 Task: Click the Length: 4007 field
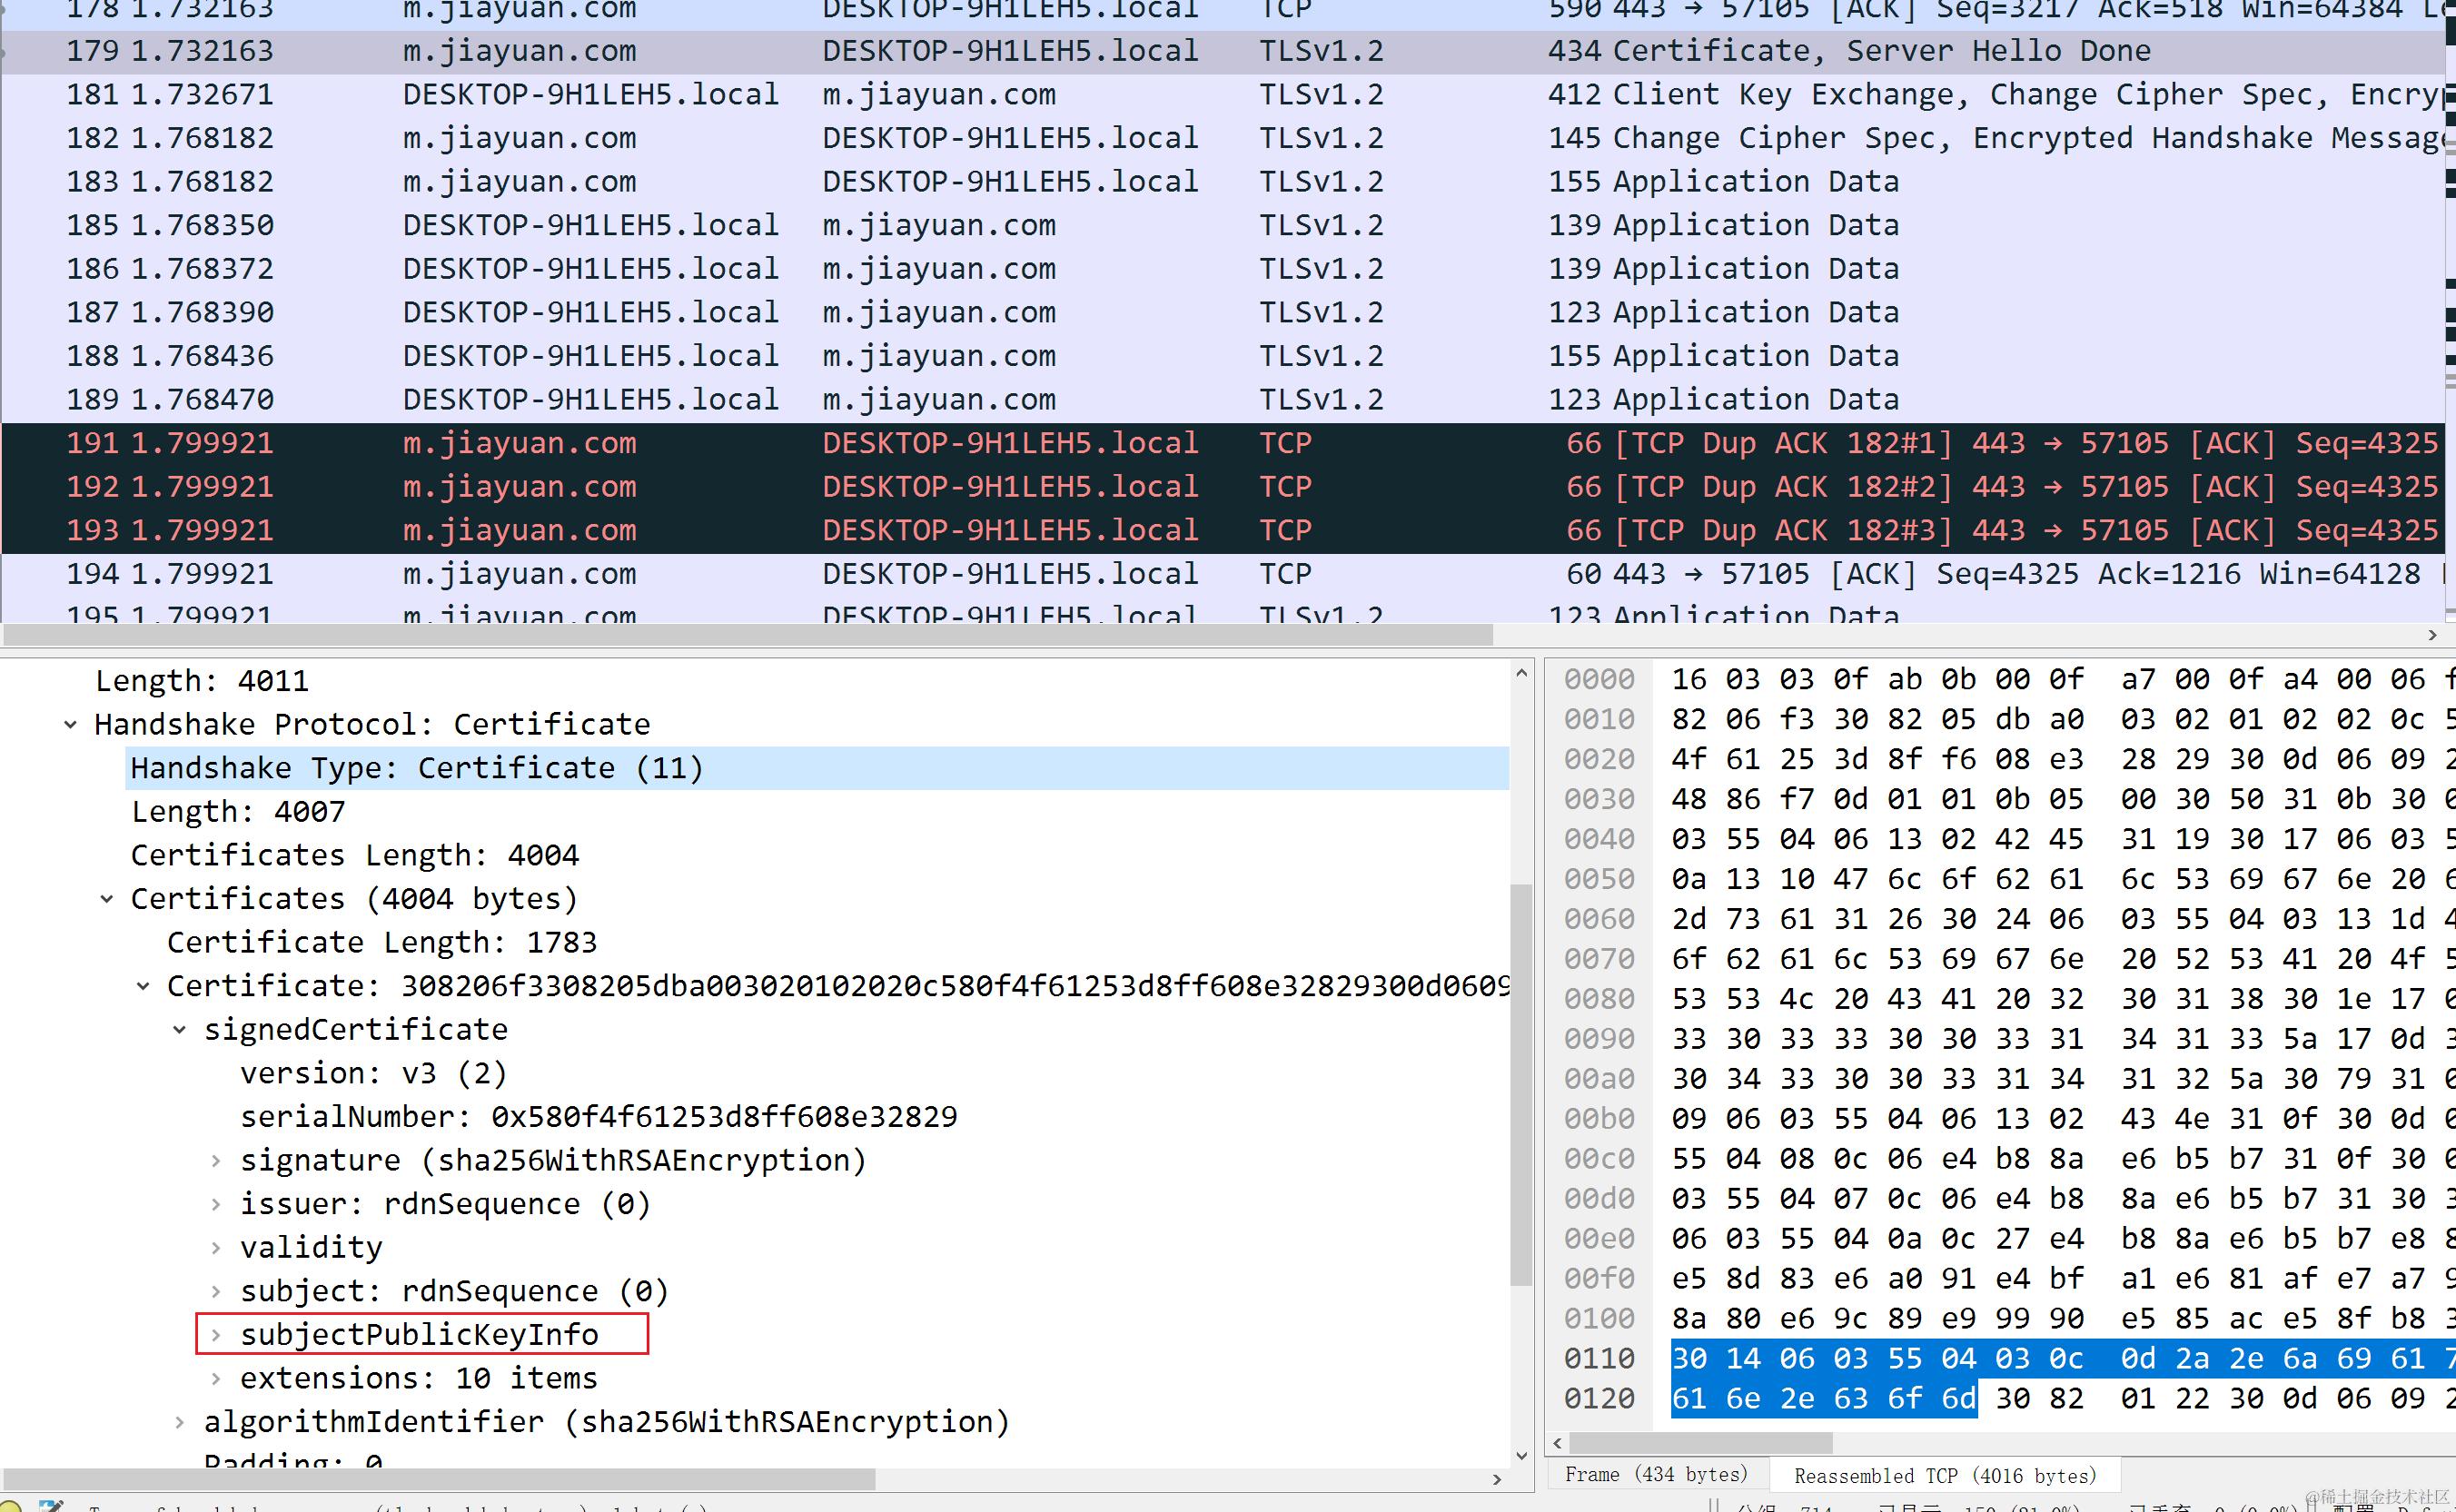pyautogui.click(x=238, y=812)
